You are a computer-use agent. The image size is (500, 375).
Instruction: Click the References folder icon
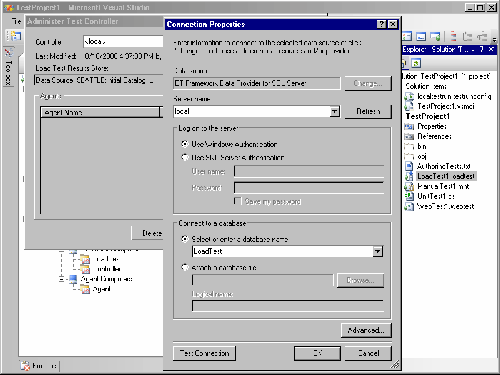[409, 136]
